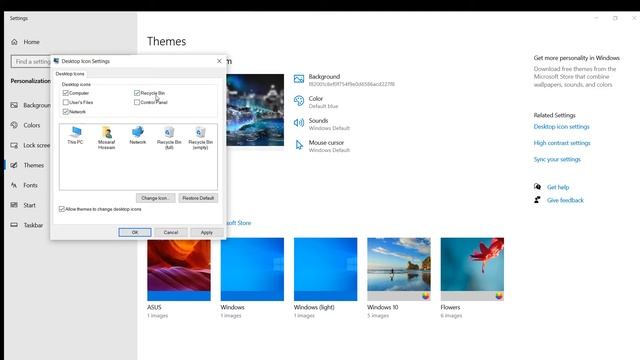Click the Home icon in Settings sidebar
The image size is (640, 360).
coord(15,42)
